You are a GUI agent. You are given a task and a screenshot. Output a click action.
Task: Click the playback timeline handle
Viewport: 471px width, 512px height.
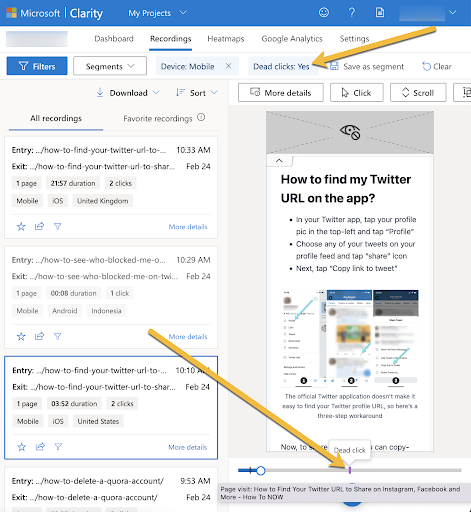pos(261,471)
